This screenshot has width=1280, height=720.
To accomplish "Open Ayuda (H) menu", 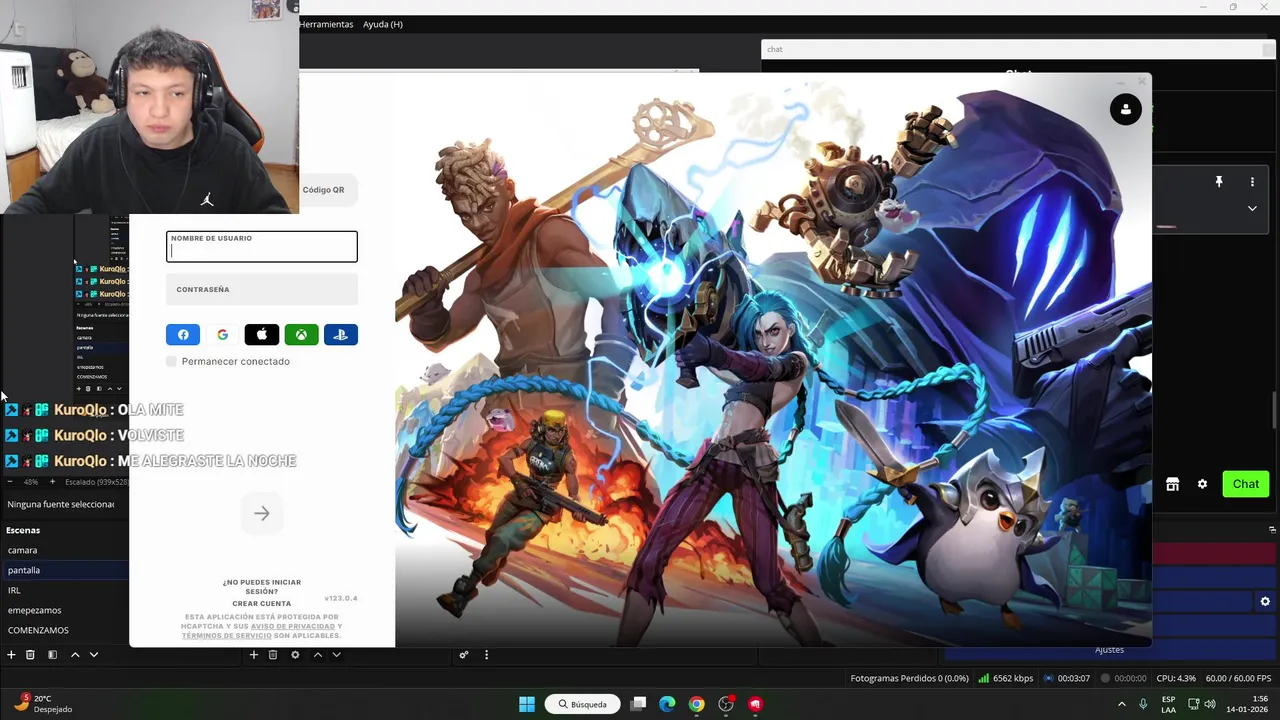I will click(x=383, y=24).
